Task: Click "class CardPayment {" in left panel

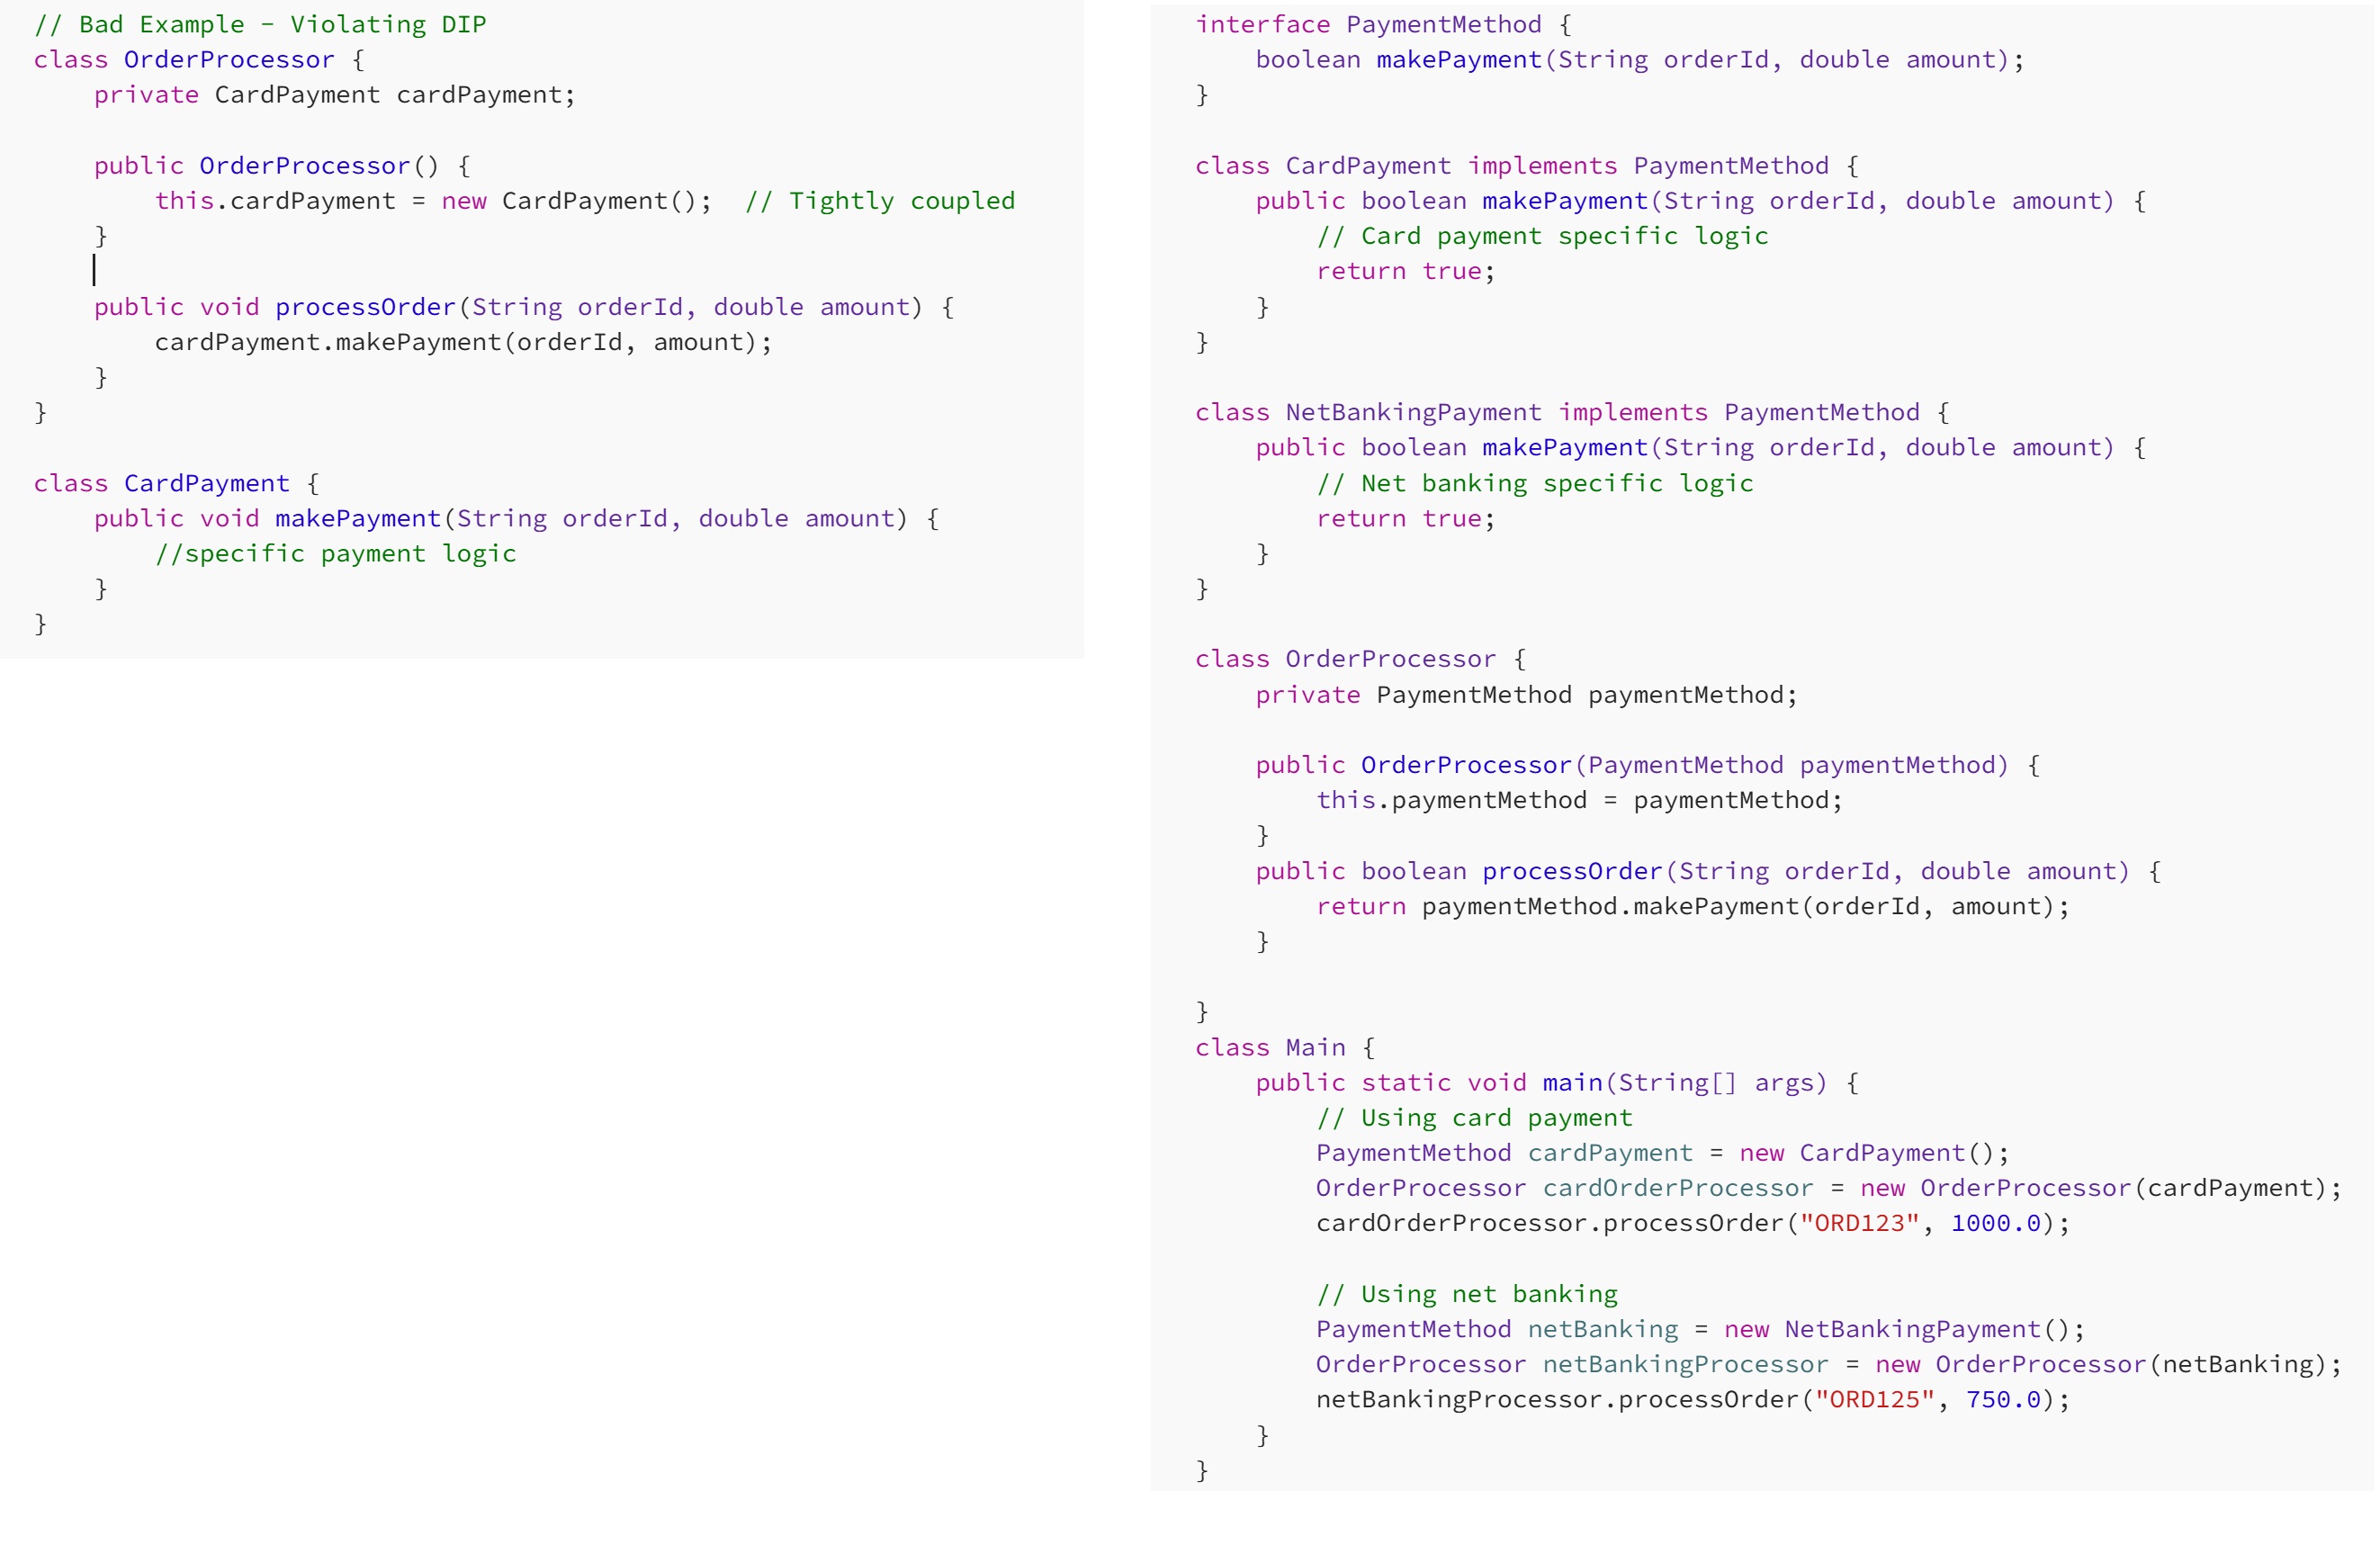Action: 176,484
